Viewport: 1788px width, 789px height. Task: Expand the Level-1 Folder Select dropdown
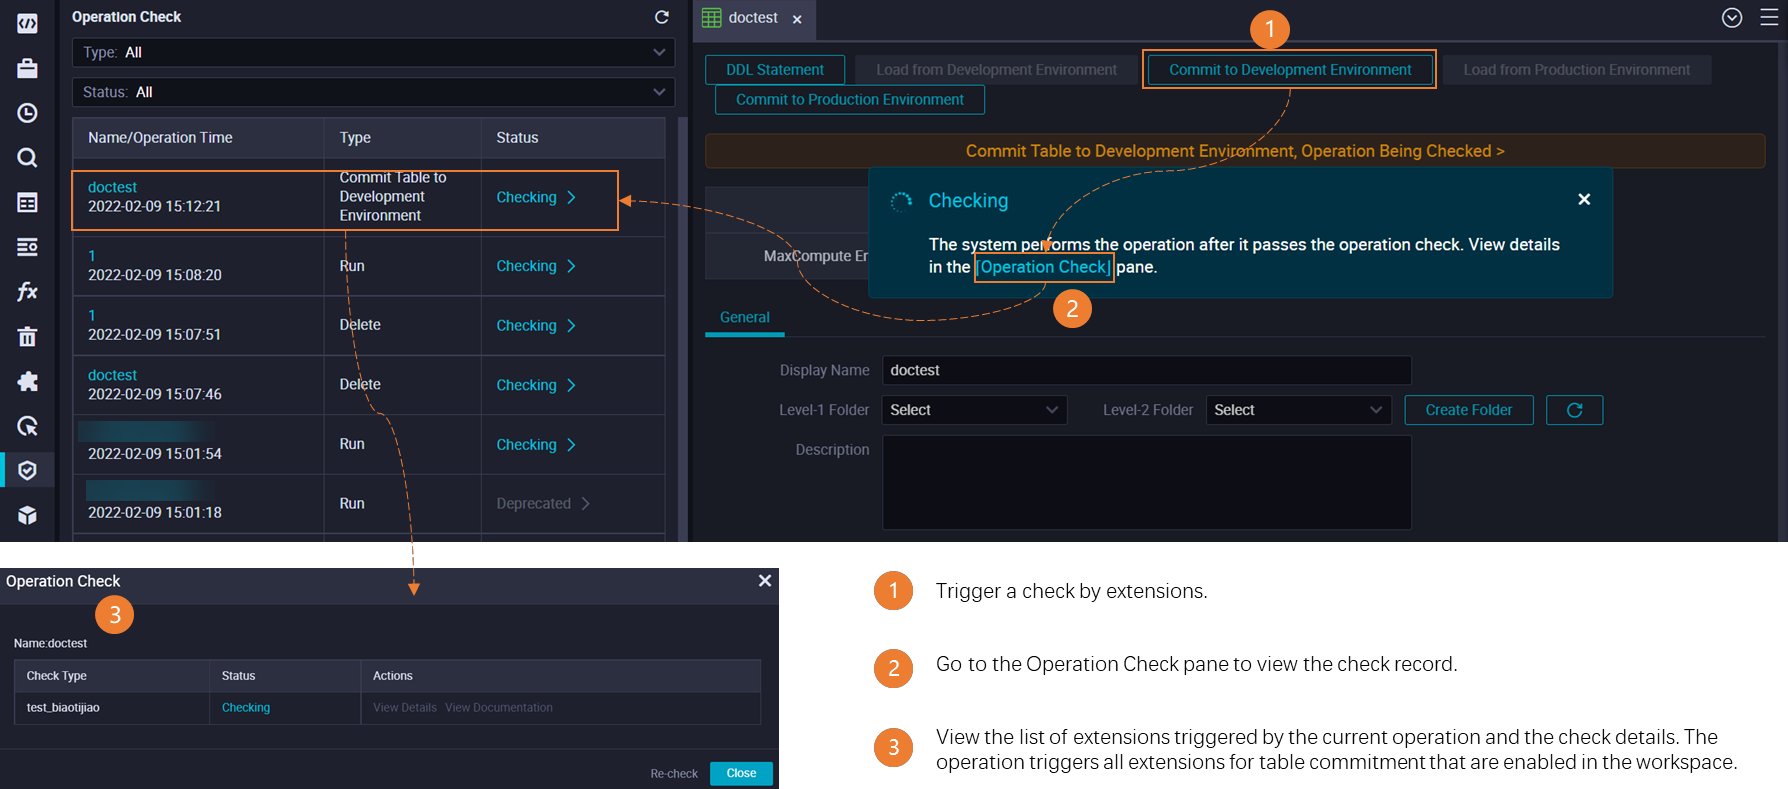pos(974,410)
